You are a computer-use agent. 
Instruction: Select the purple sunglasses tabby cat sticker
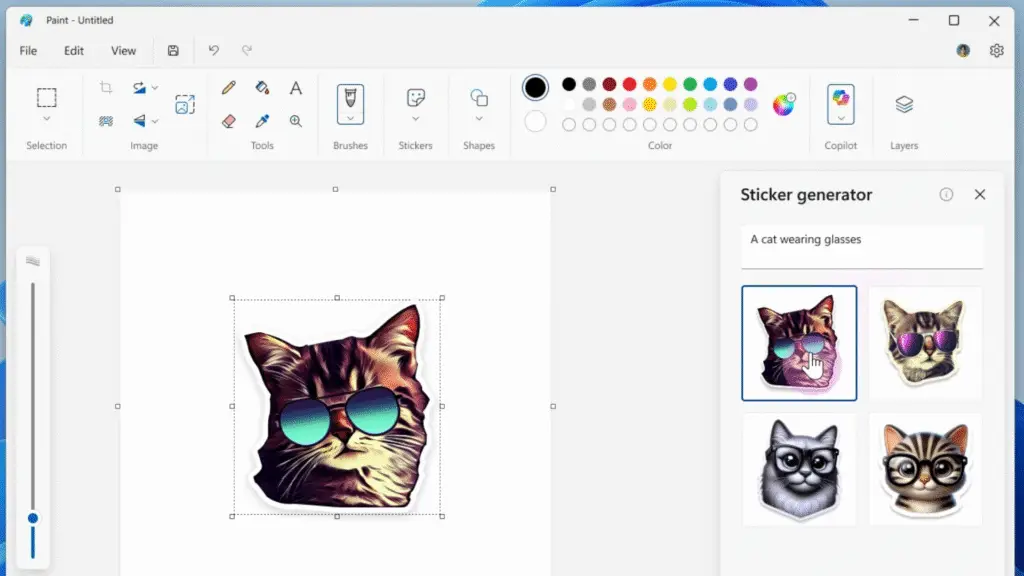click(925, 343)
